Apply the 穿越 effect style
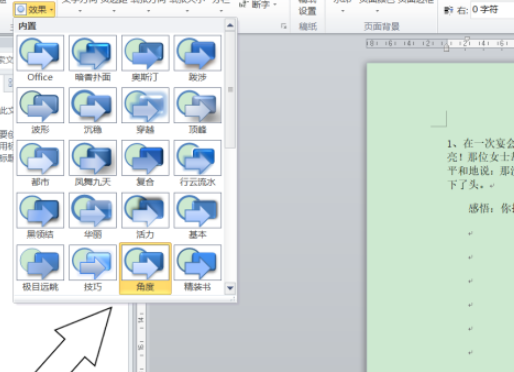Image resolution: width=514 pixels, height=372 pixels. pos(145,111)
